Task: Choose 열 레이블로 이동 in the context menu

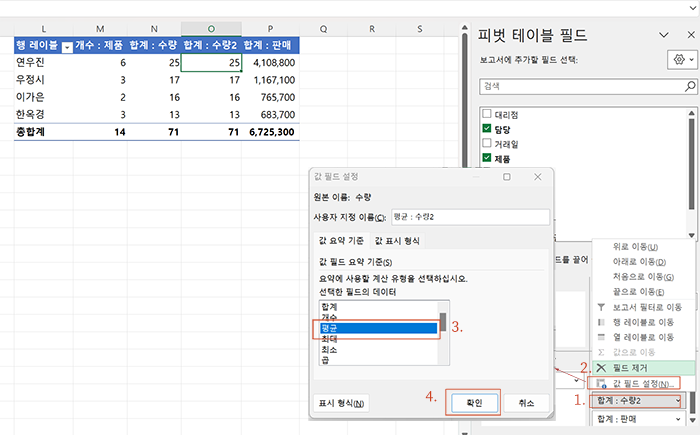Action: (x=643, y=337)
